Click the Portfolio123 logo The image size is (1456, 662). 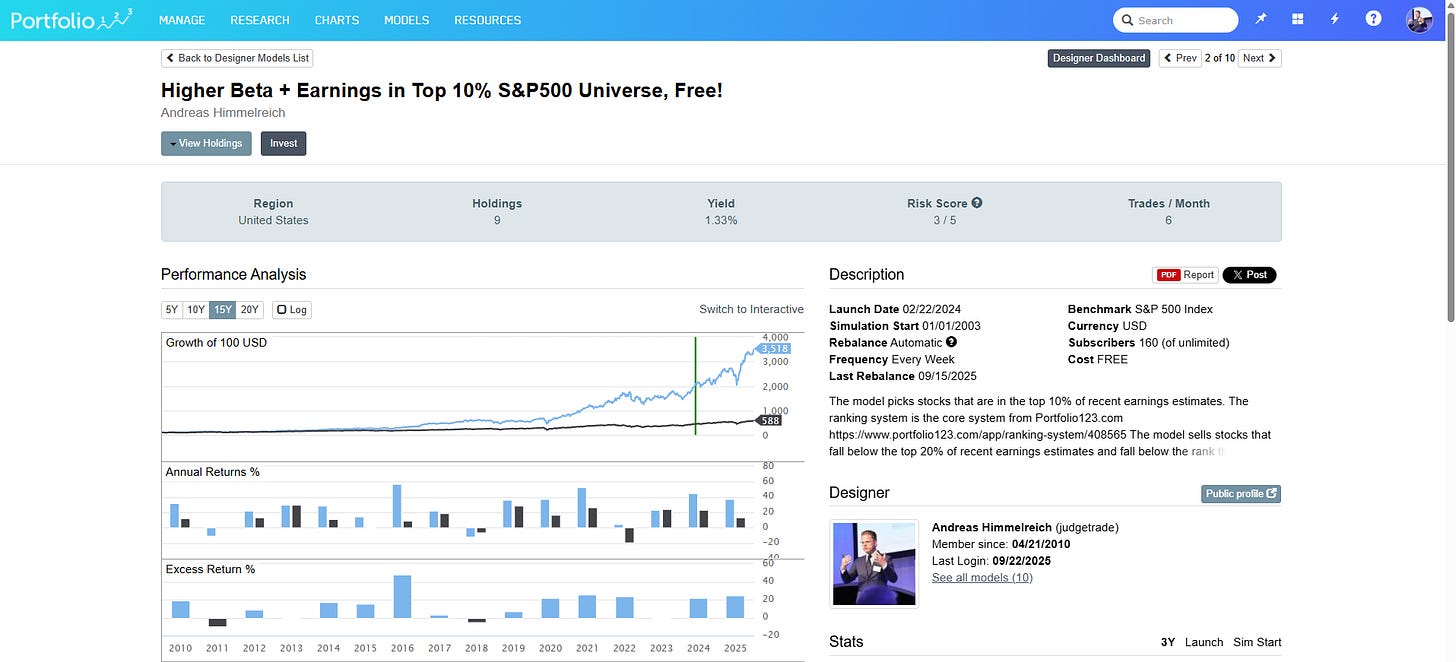69,19
